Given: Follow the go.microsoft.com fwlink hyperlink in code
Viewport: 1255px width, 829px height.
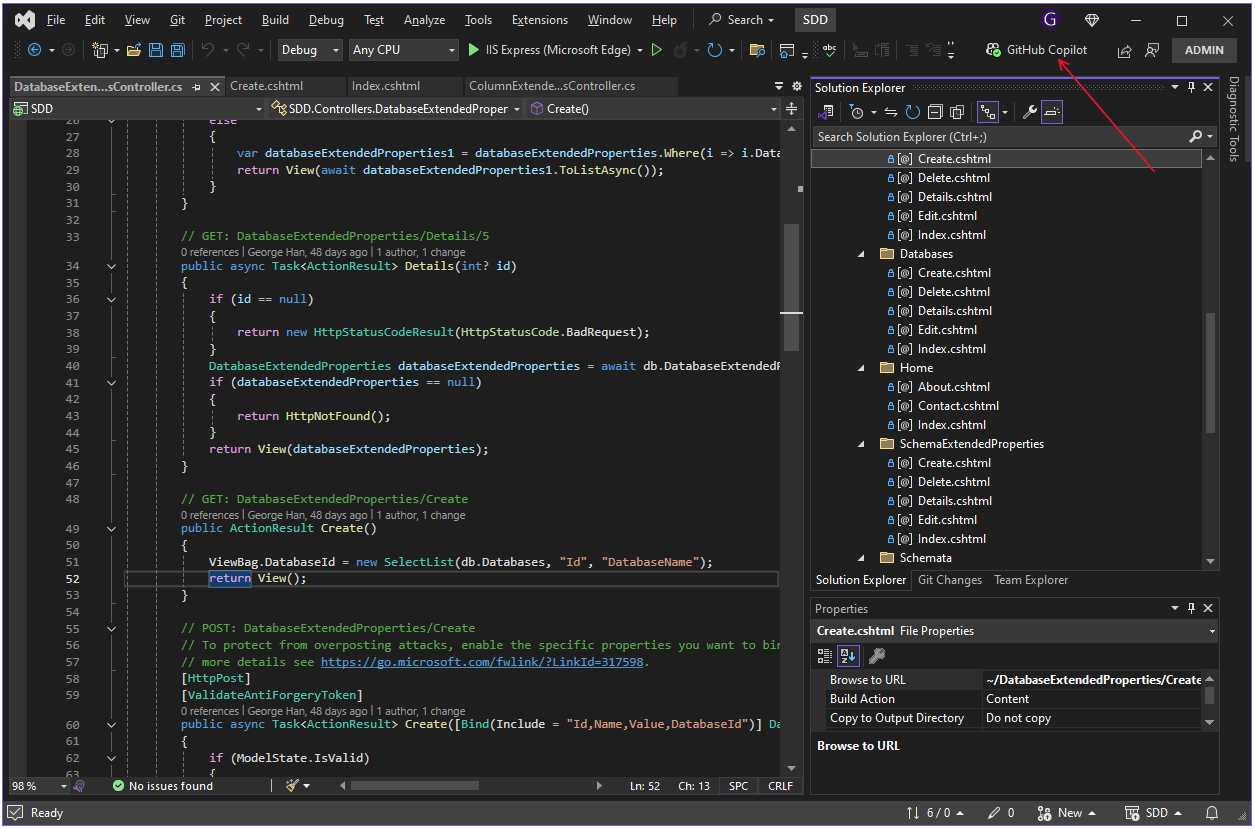Looking at the screenshot, I should (x=483, y=662).
